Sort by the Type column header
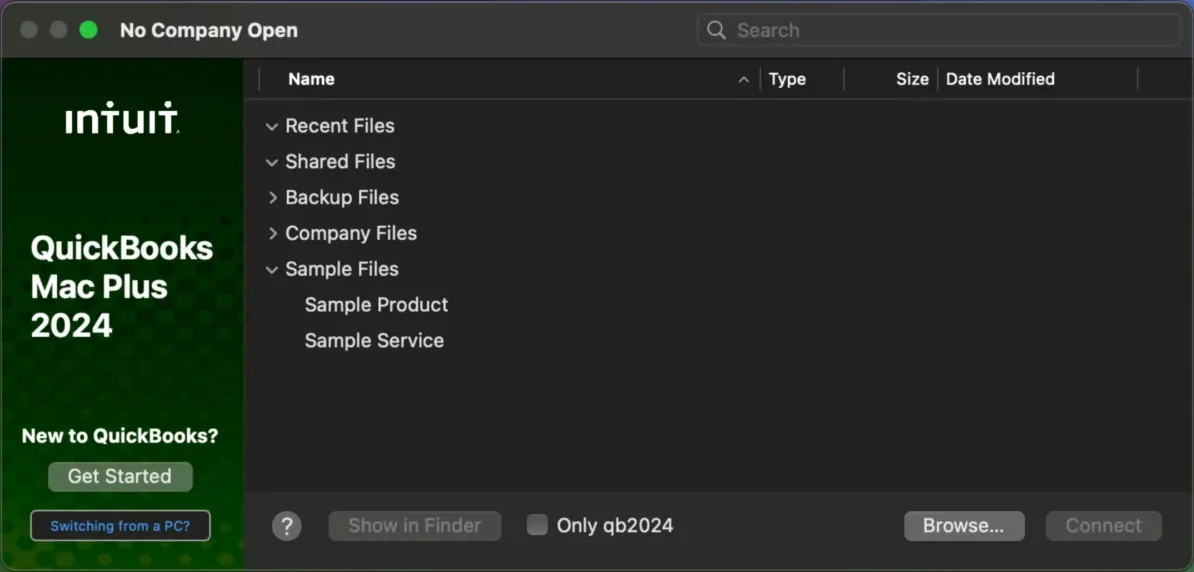 [787, 80]
